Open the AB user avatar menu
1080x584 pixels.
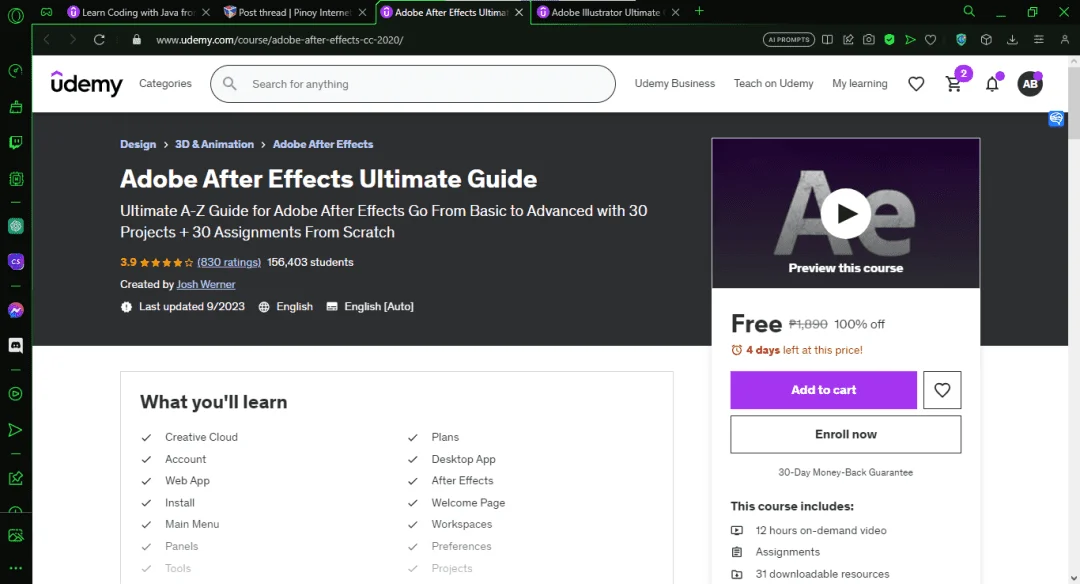[1030, 84]
